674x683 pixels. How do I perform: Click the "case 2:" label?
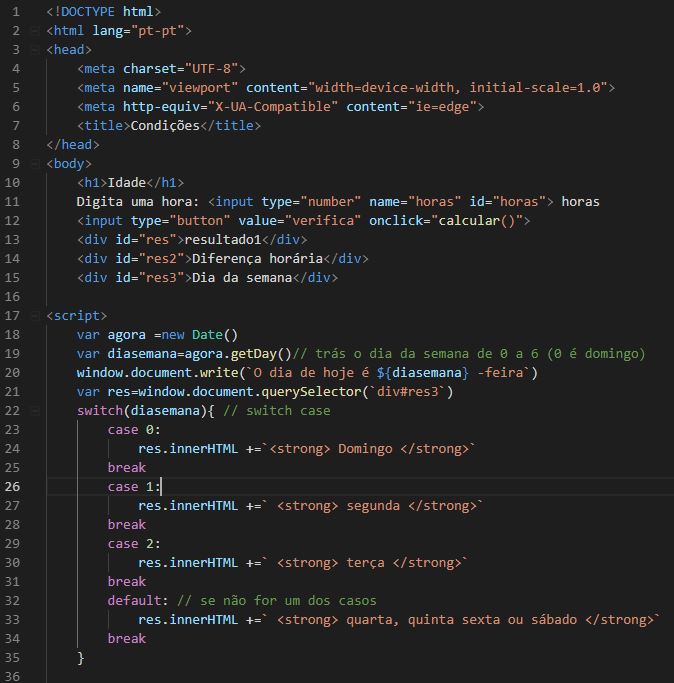tap(134, 544)
